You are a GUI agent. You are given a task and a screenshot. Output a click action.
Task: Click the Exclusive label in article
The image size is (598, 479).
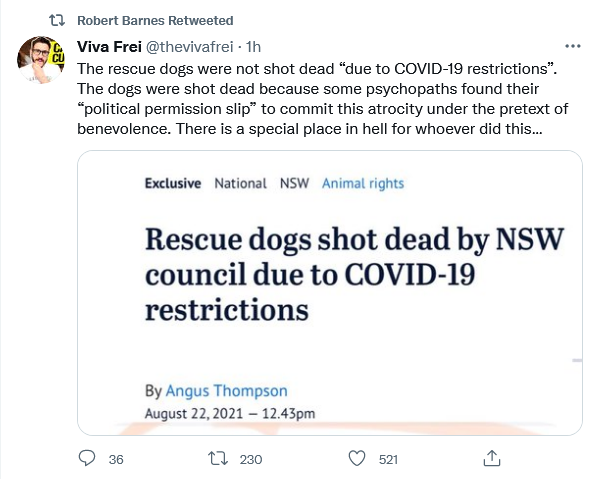click(173, 183)
